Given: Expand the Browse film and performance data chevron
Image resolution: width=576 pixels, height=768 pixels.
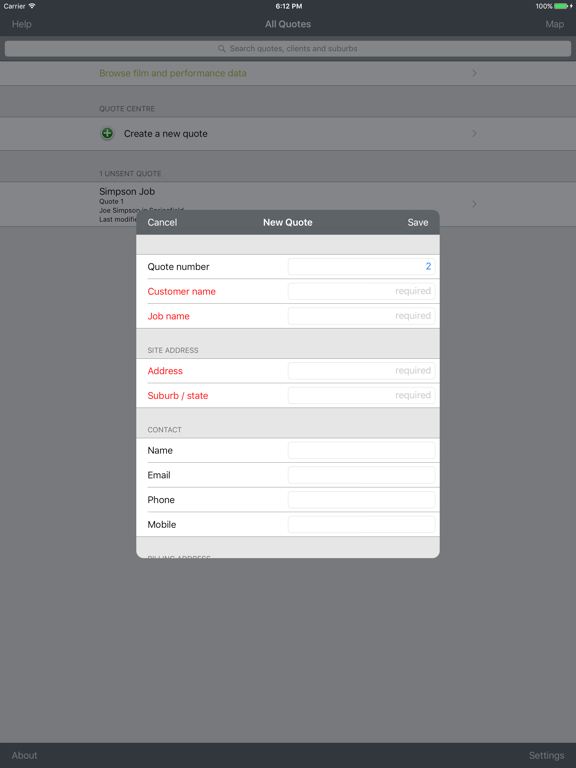Looking at the screenshot, I should click(474, 73).
